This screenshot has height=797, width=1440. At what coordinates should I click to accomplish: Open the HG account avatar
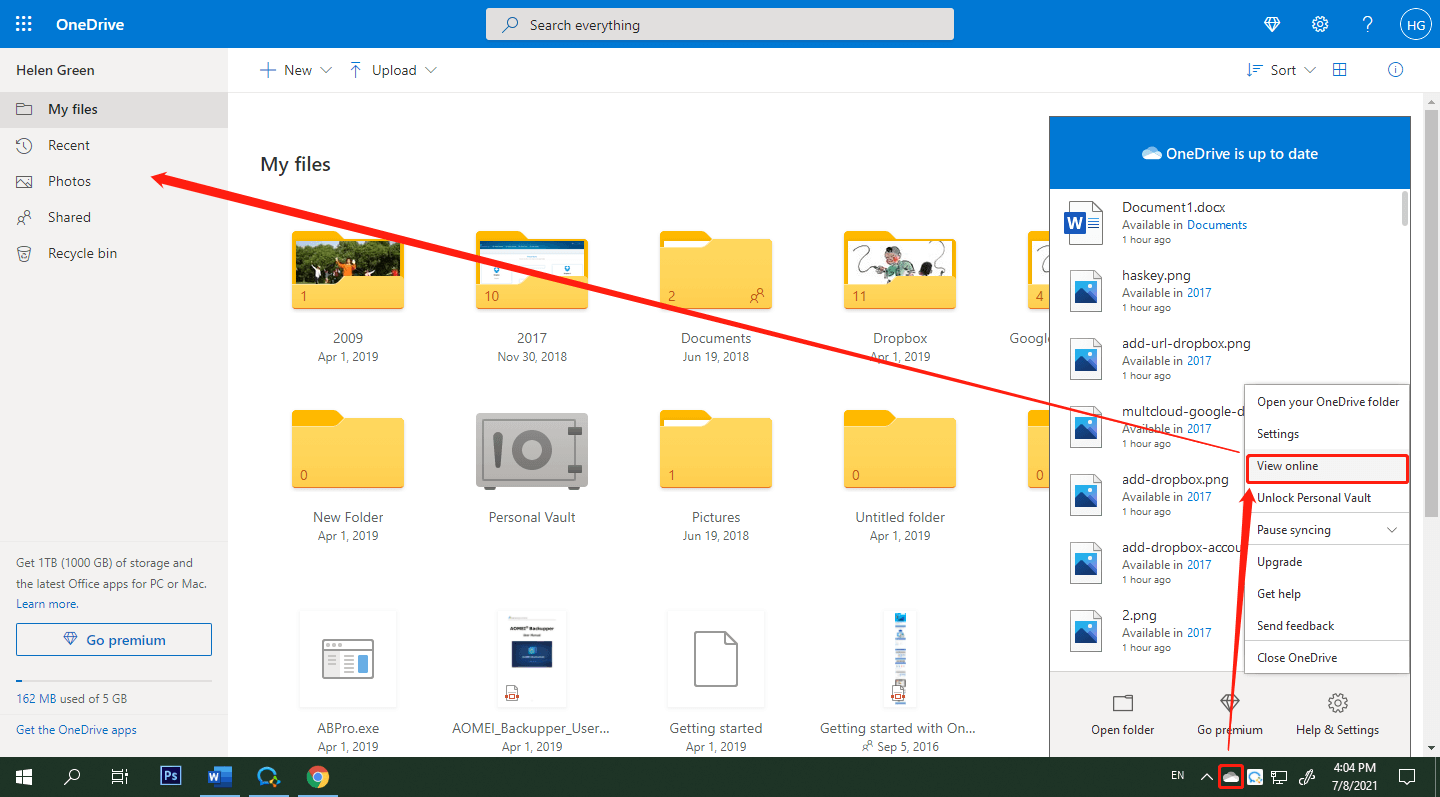[x=1416, y=24]
